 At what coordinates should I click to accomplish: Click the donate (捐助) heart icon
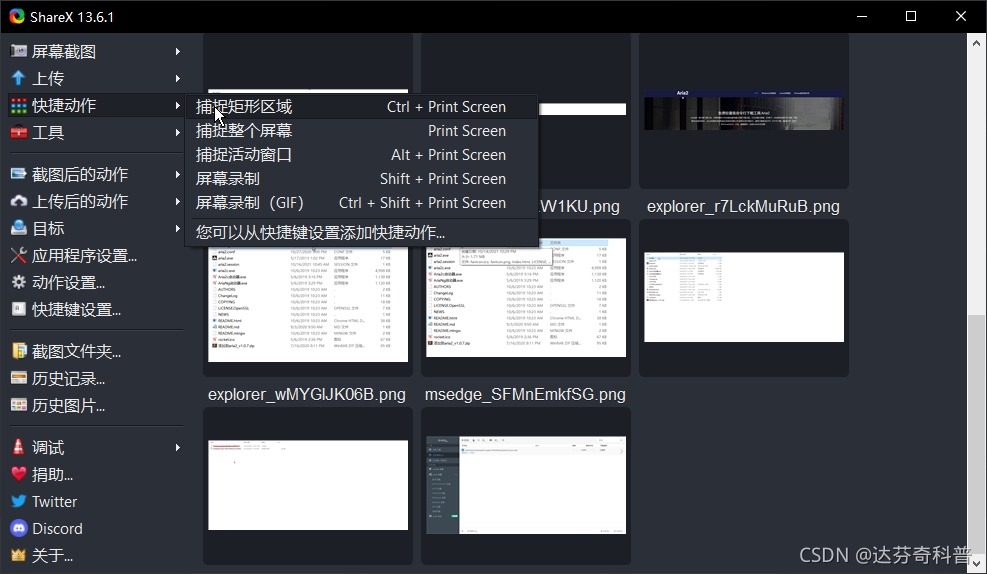[19, 474]
